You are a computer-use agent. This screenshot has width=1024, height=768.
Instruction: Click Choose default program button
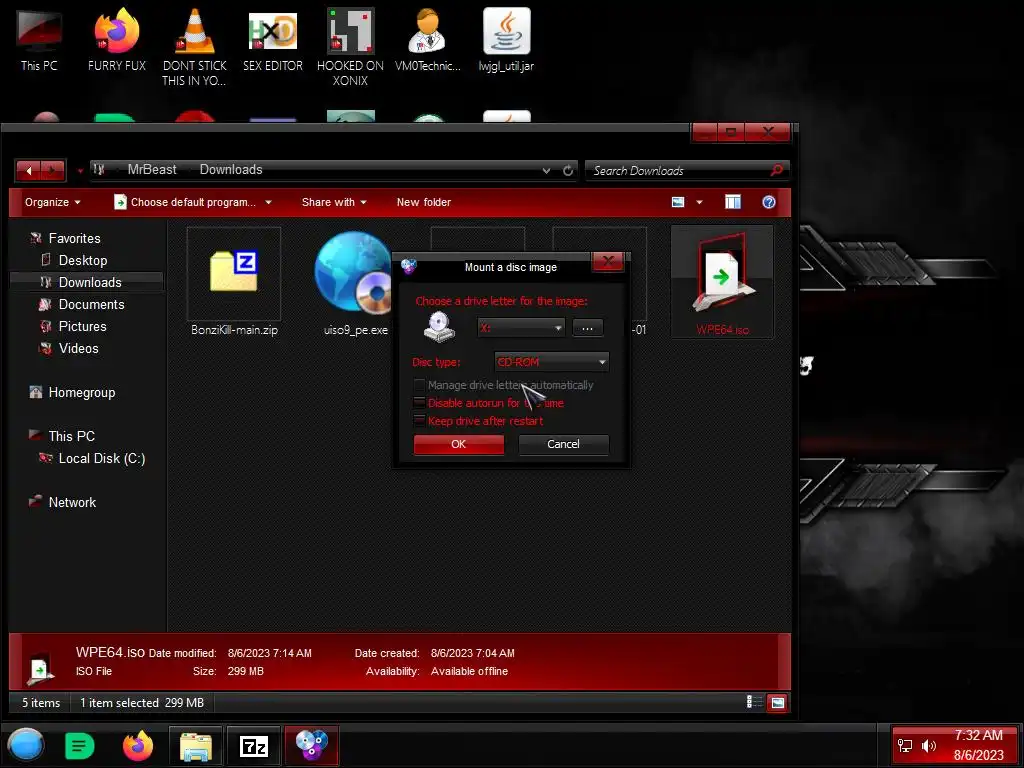pyautogui.click(x=185, y=202)
